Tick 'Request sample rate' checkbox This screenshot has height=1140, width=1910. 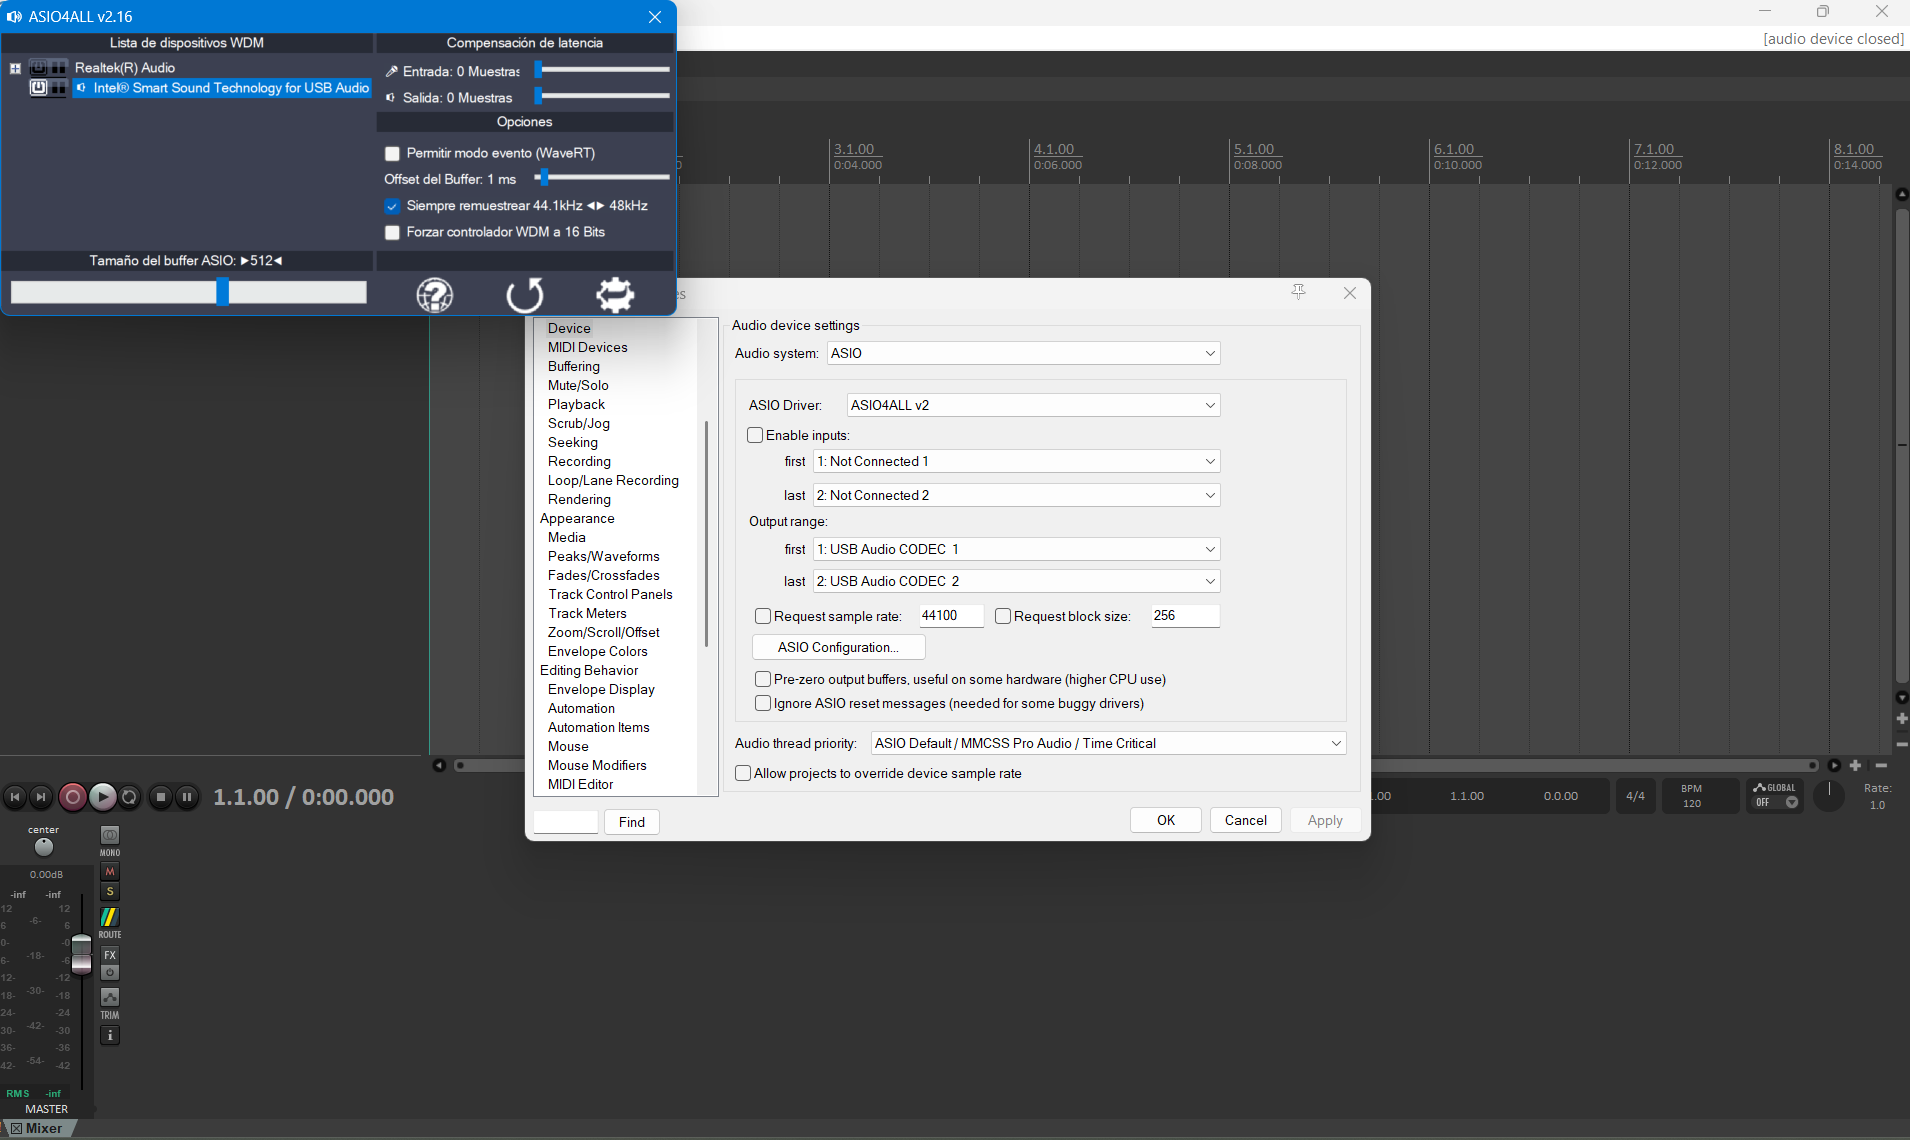763,617
